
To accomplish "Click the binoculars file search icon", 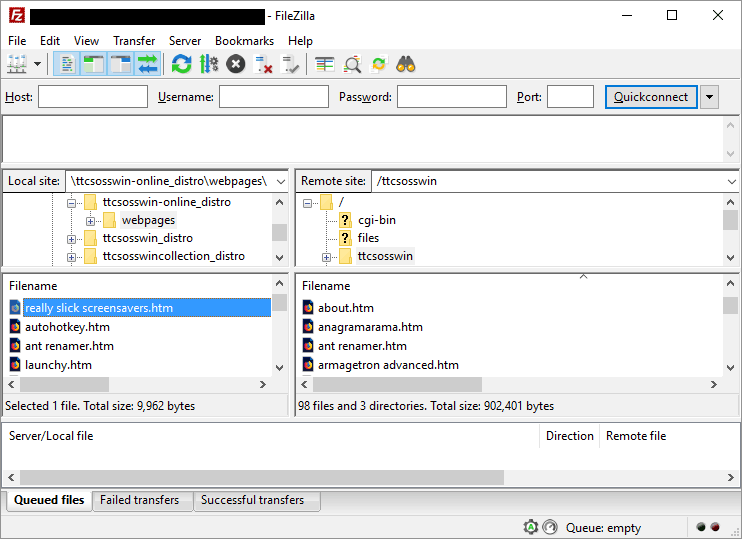I will pos(406,65).
